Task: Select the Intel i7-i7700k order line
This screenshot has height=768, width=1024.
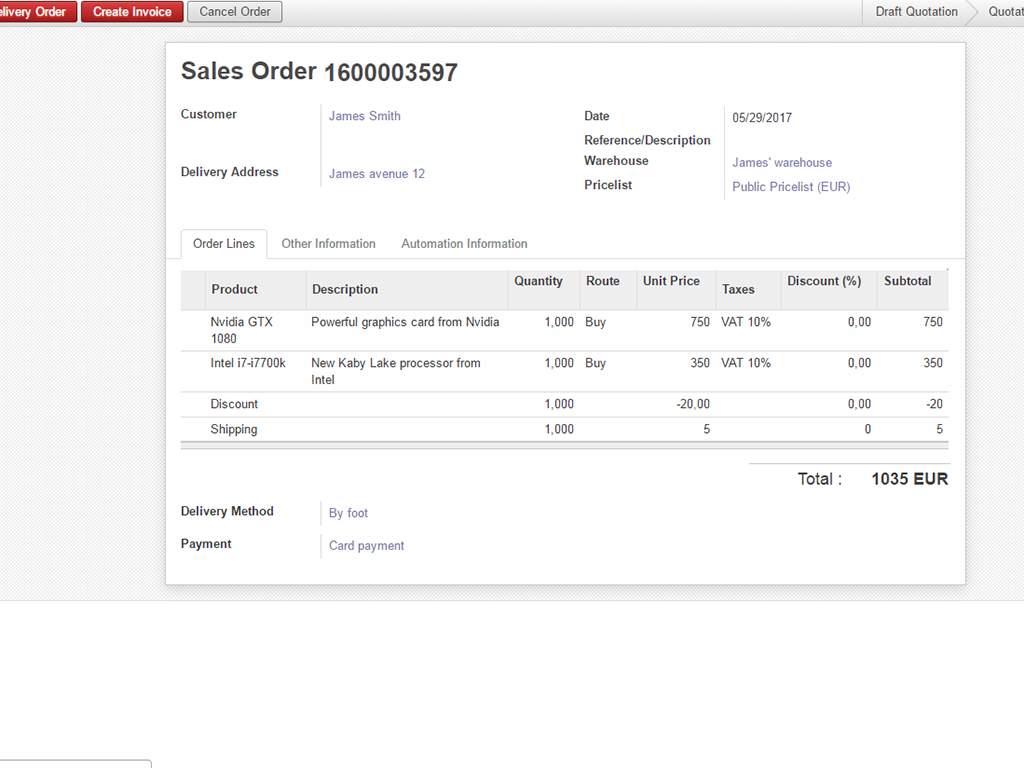Action: point(248,363)
